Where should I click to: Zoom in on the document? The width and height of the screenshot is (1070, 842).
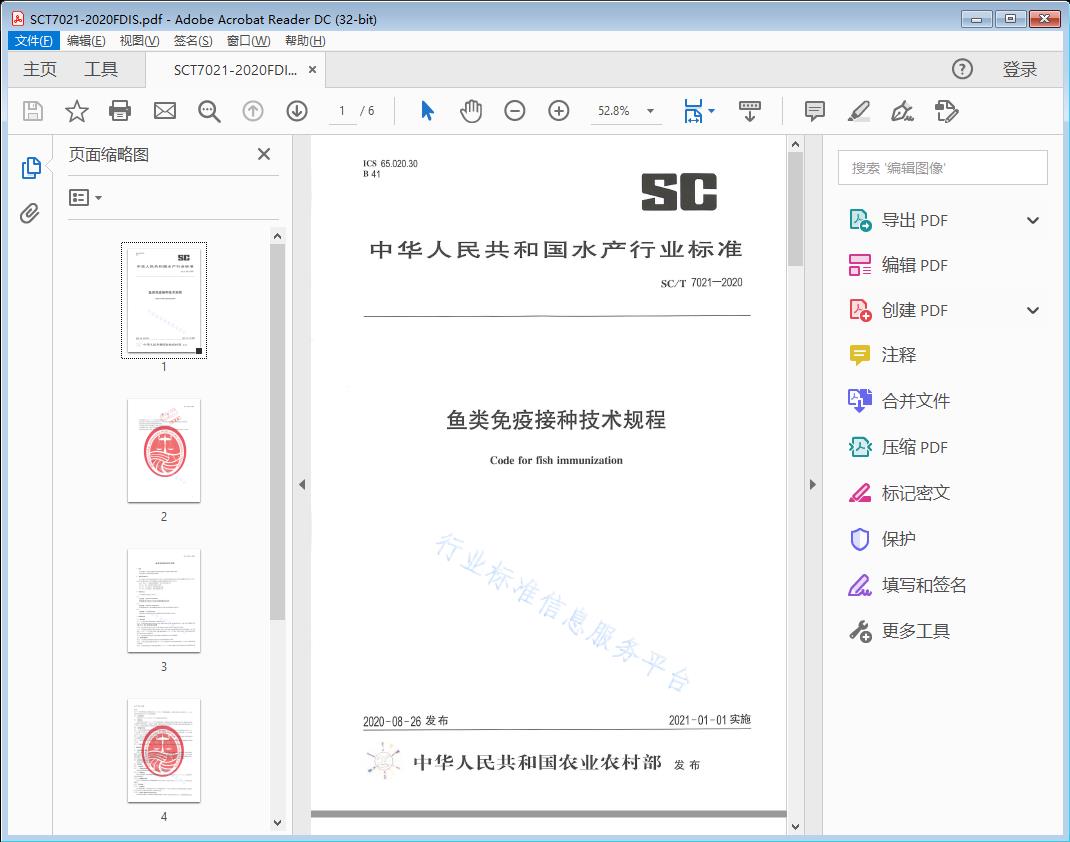(x=558, y=111)
